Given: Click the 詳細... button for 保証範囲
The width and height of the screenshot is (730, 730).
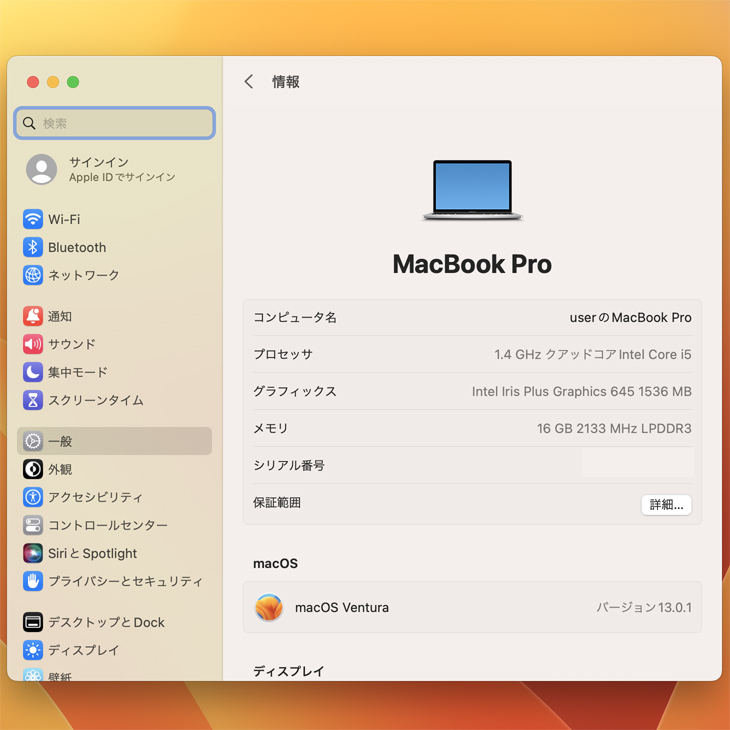Looking at the screenshot, I should pyautogui.click(x=666, y=505).
